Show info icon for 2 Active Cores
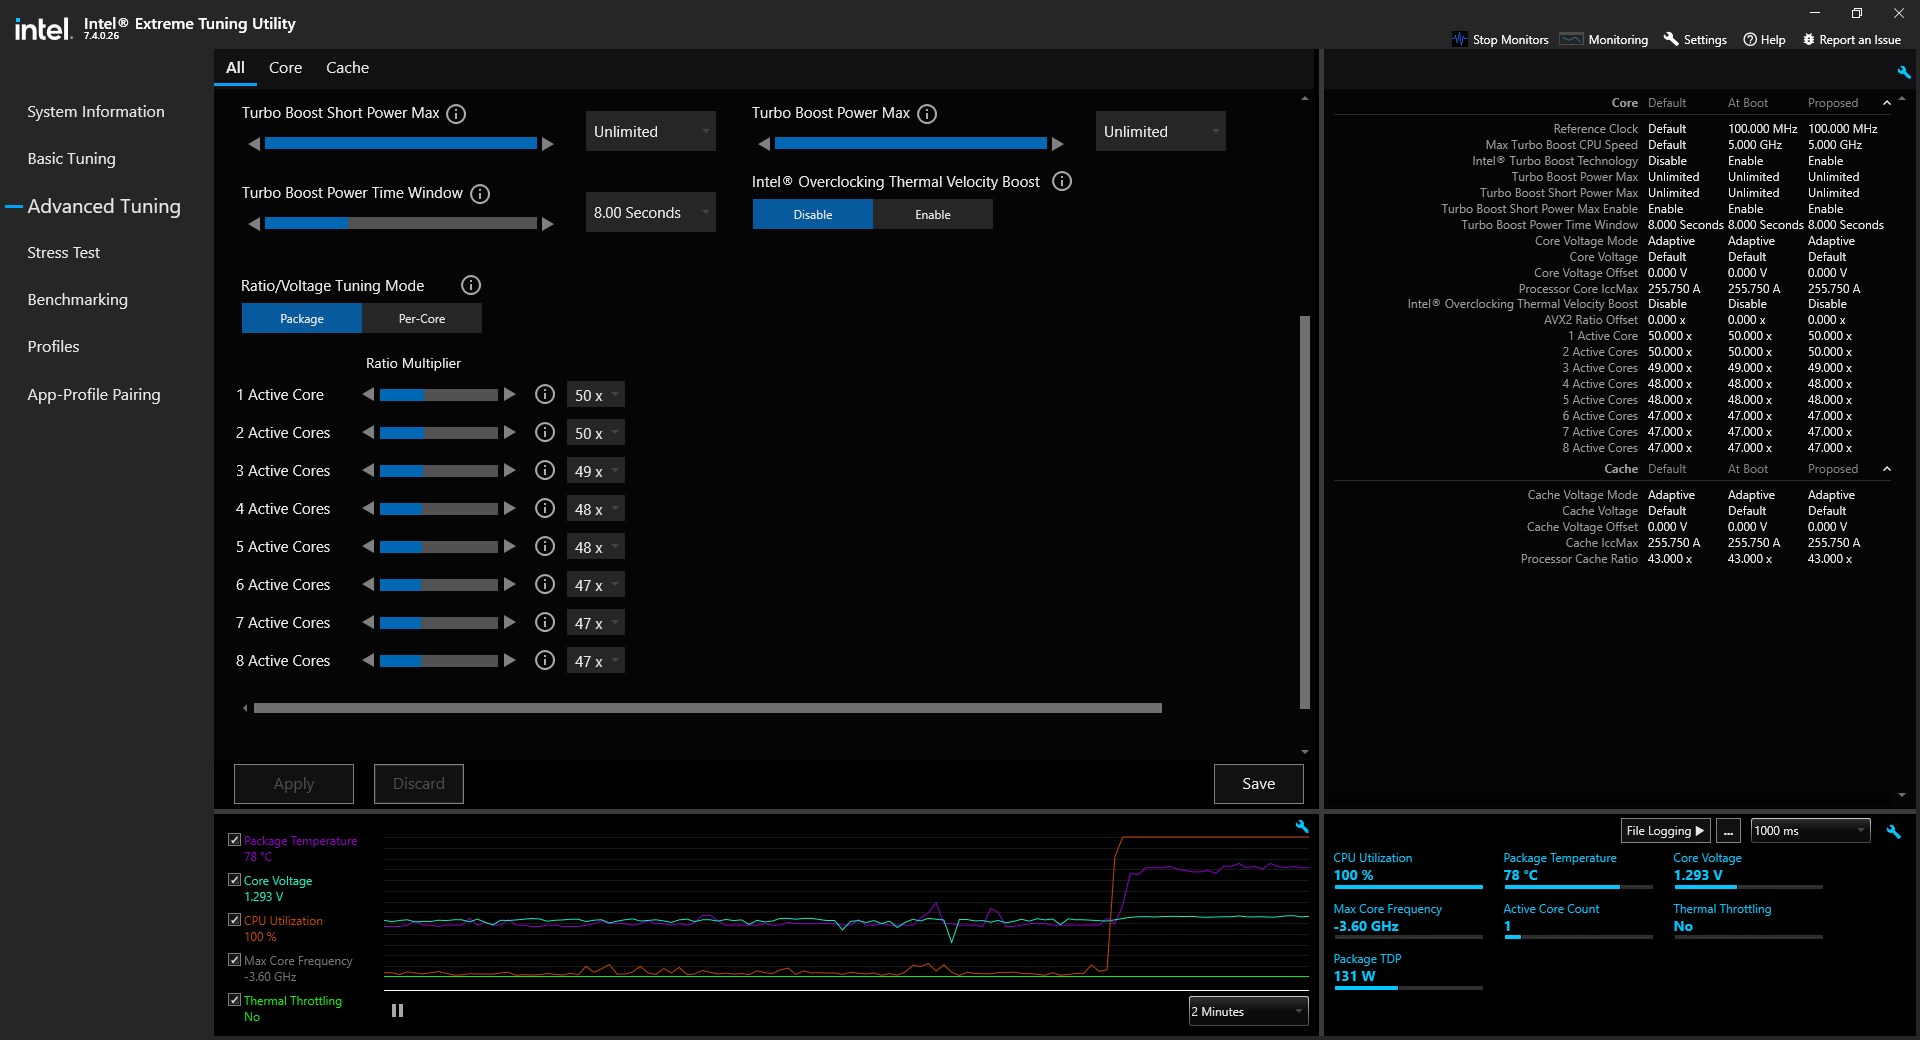 tap(545, 432)
